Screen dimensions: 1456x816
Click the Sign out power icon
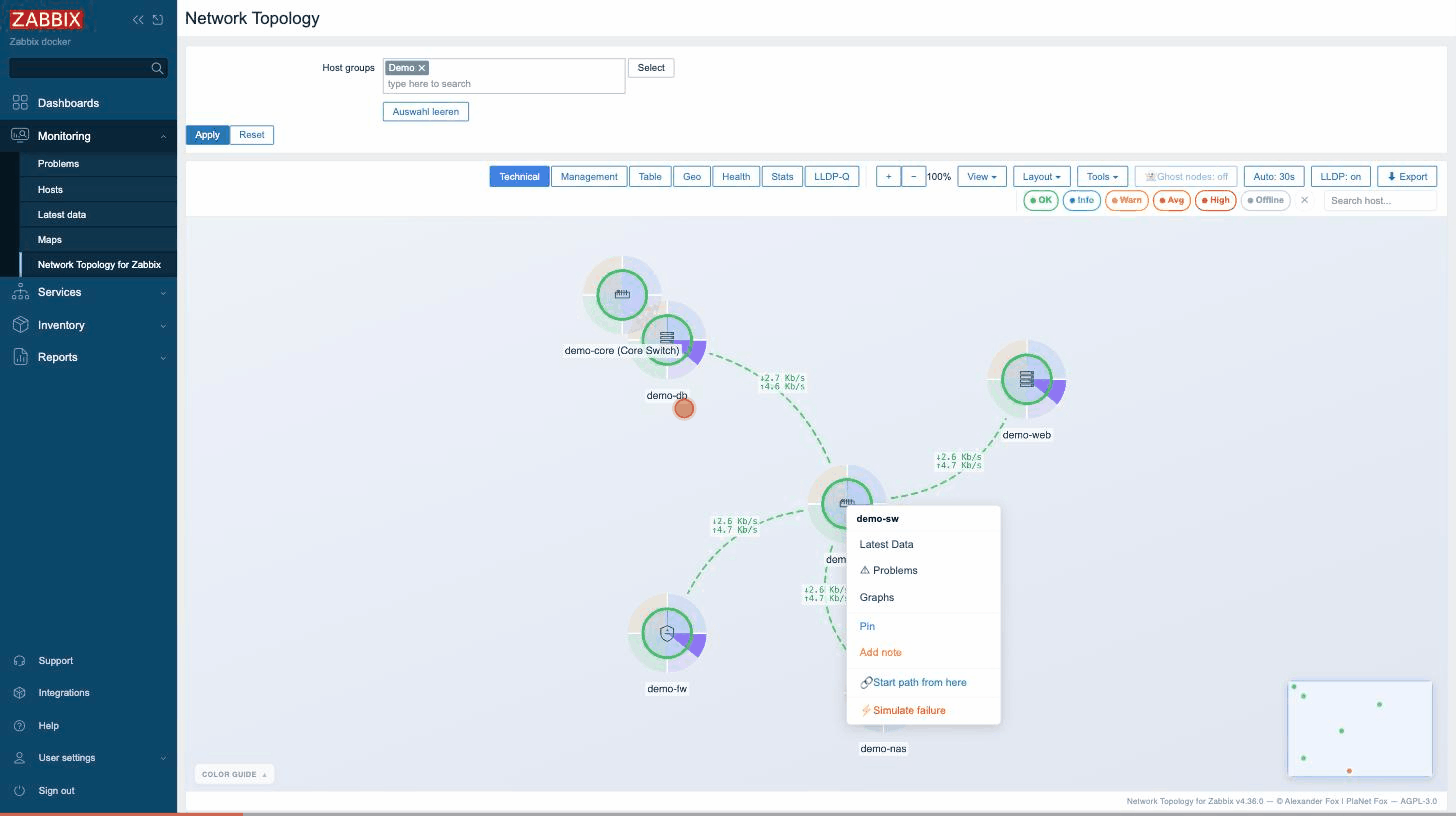(20, 791)
